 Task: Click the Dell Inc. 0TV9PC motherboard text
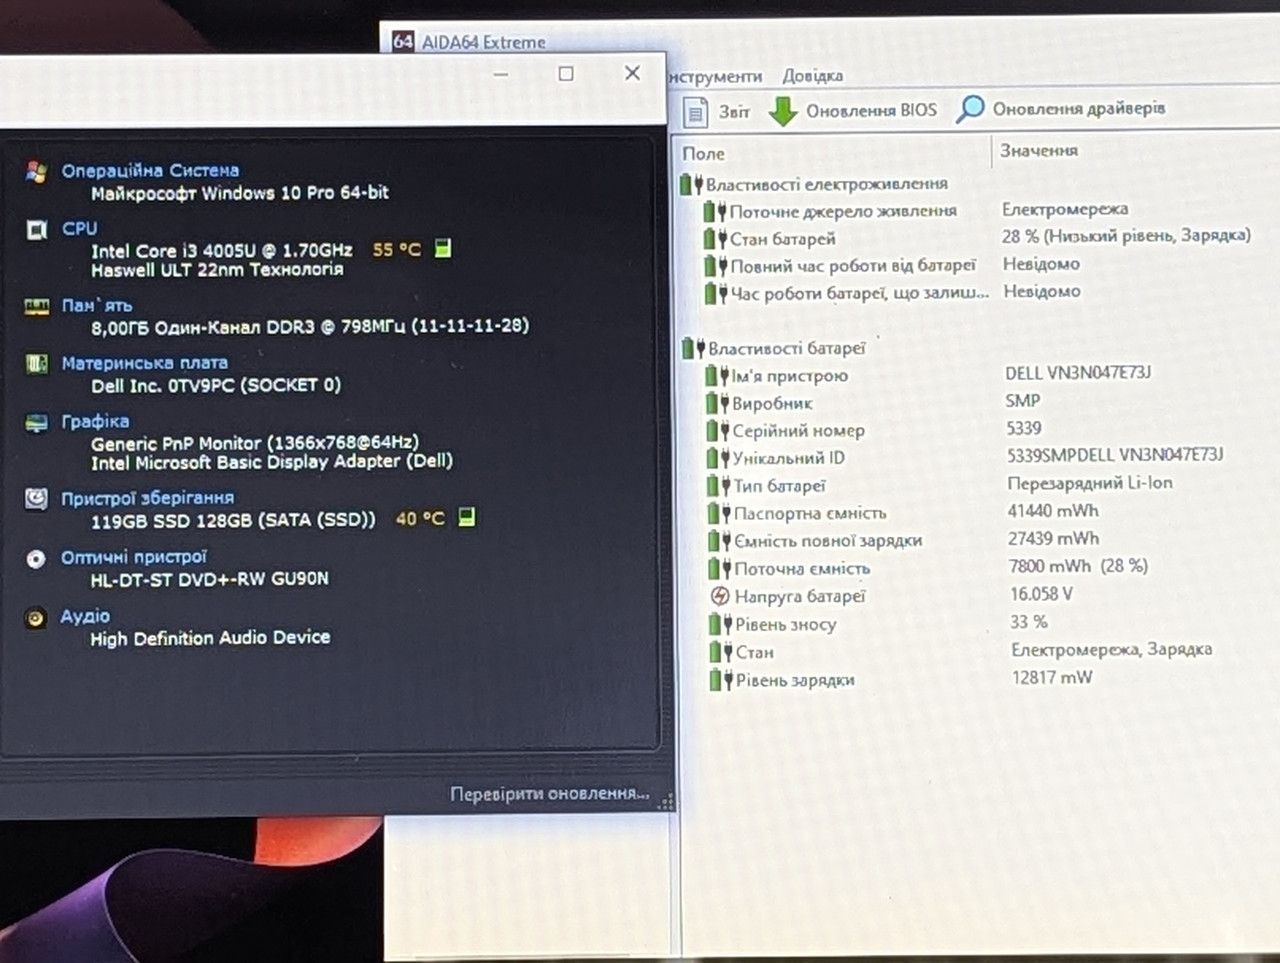point(216,385)
